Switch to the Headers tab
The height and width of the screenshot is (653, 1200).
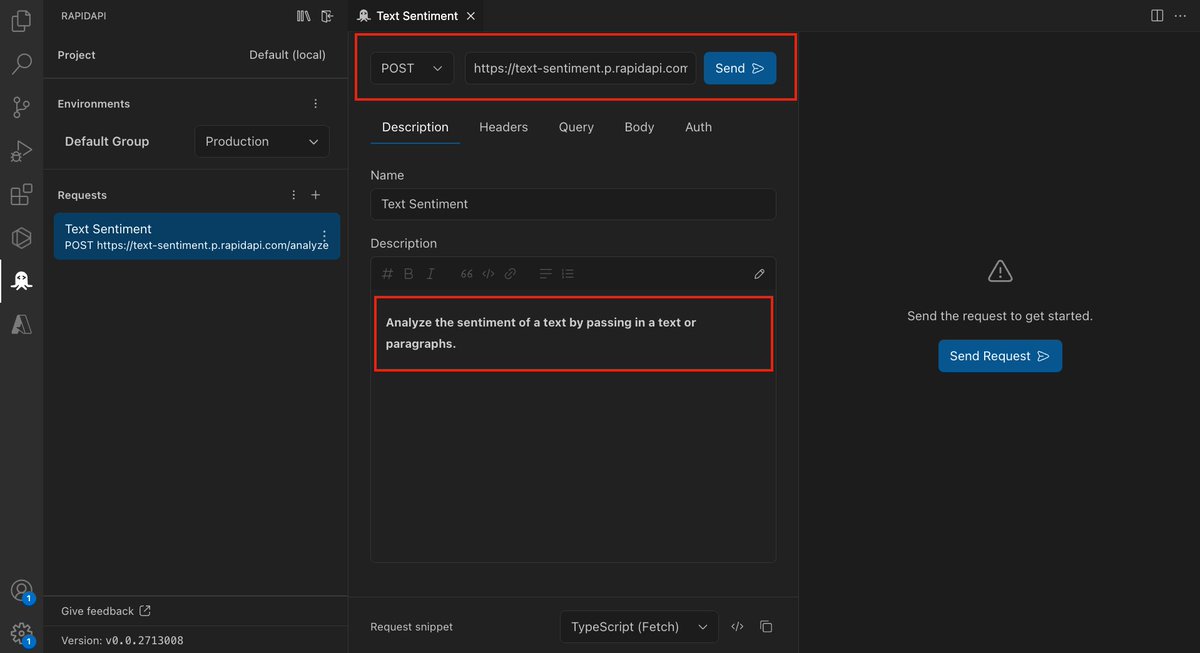[503, 127]
